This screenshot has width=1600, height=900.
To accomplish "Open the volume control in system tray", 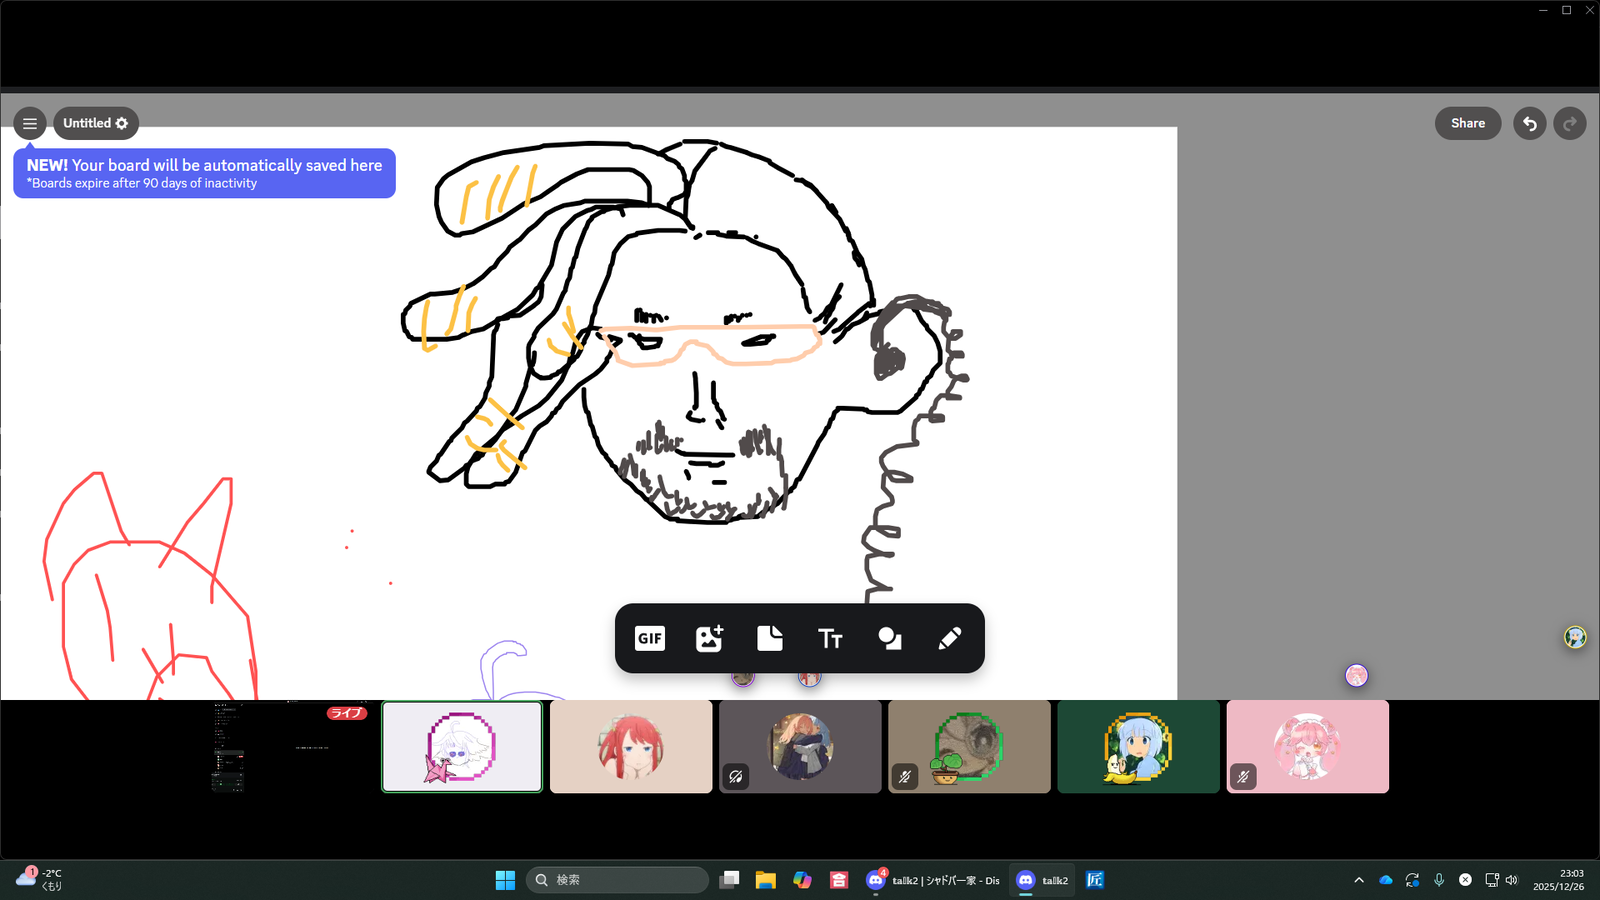I will 1512,880.
